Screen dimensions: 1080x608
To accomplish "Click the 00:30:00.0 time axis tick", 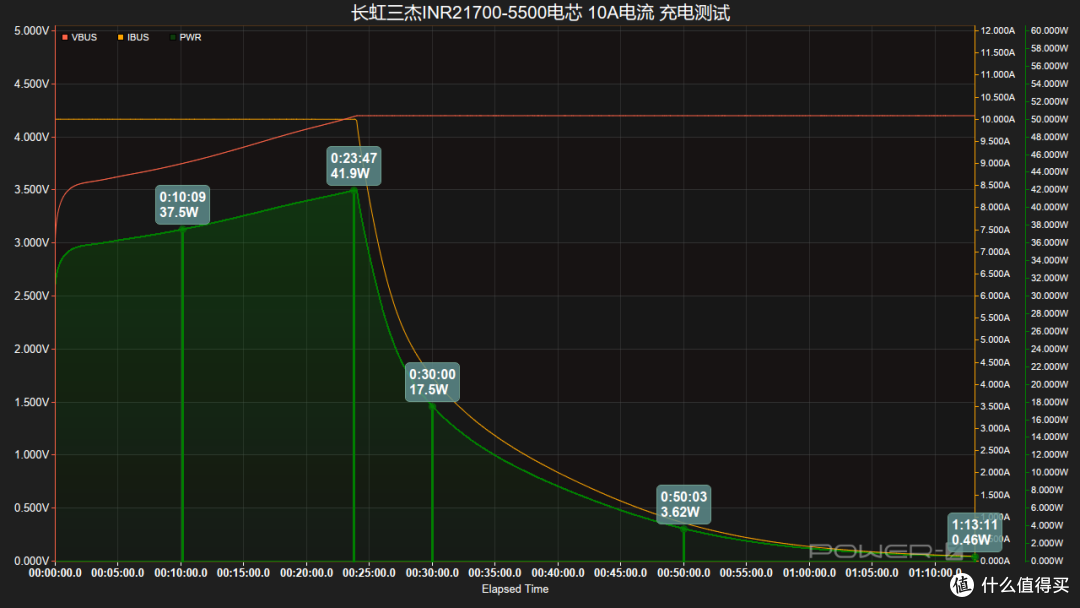I will pyautogui.click(x=432, y=573).
